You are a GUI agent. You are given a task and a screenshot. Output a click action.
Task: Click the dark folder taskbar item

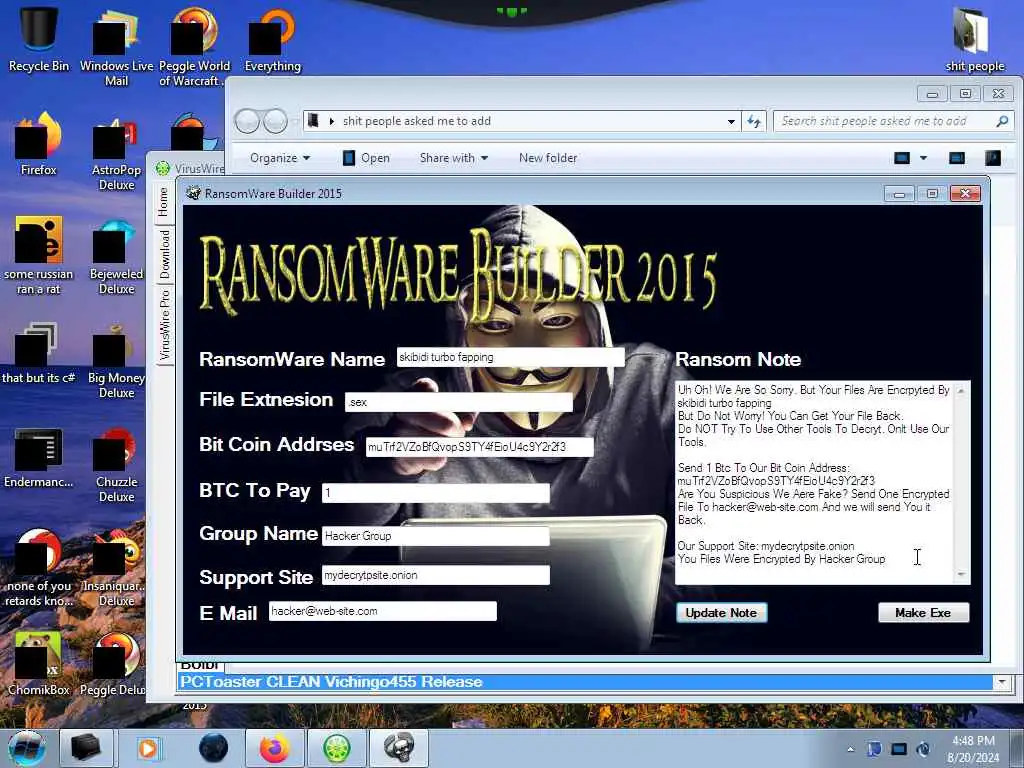[86, 748]
